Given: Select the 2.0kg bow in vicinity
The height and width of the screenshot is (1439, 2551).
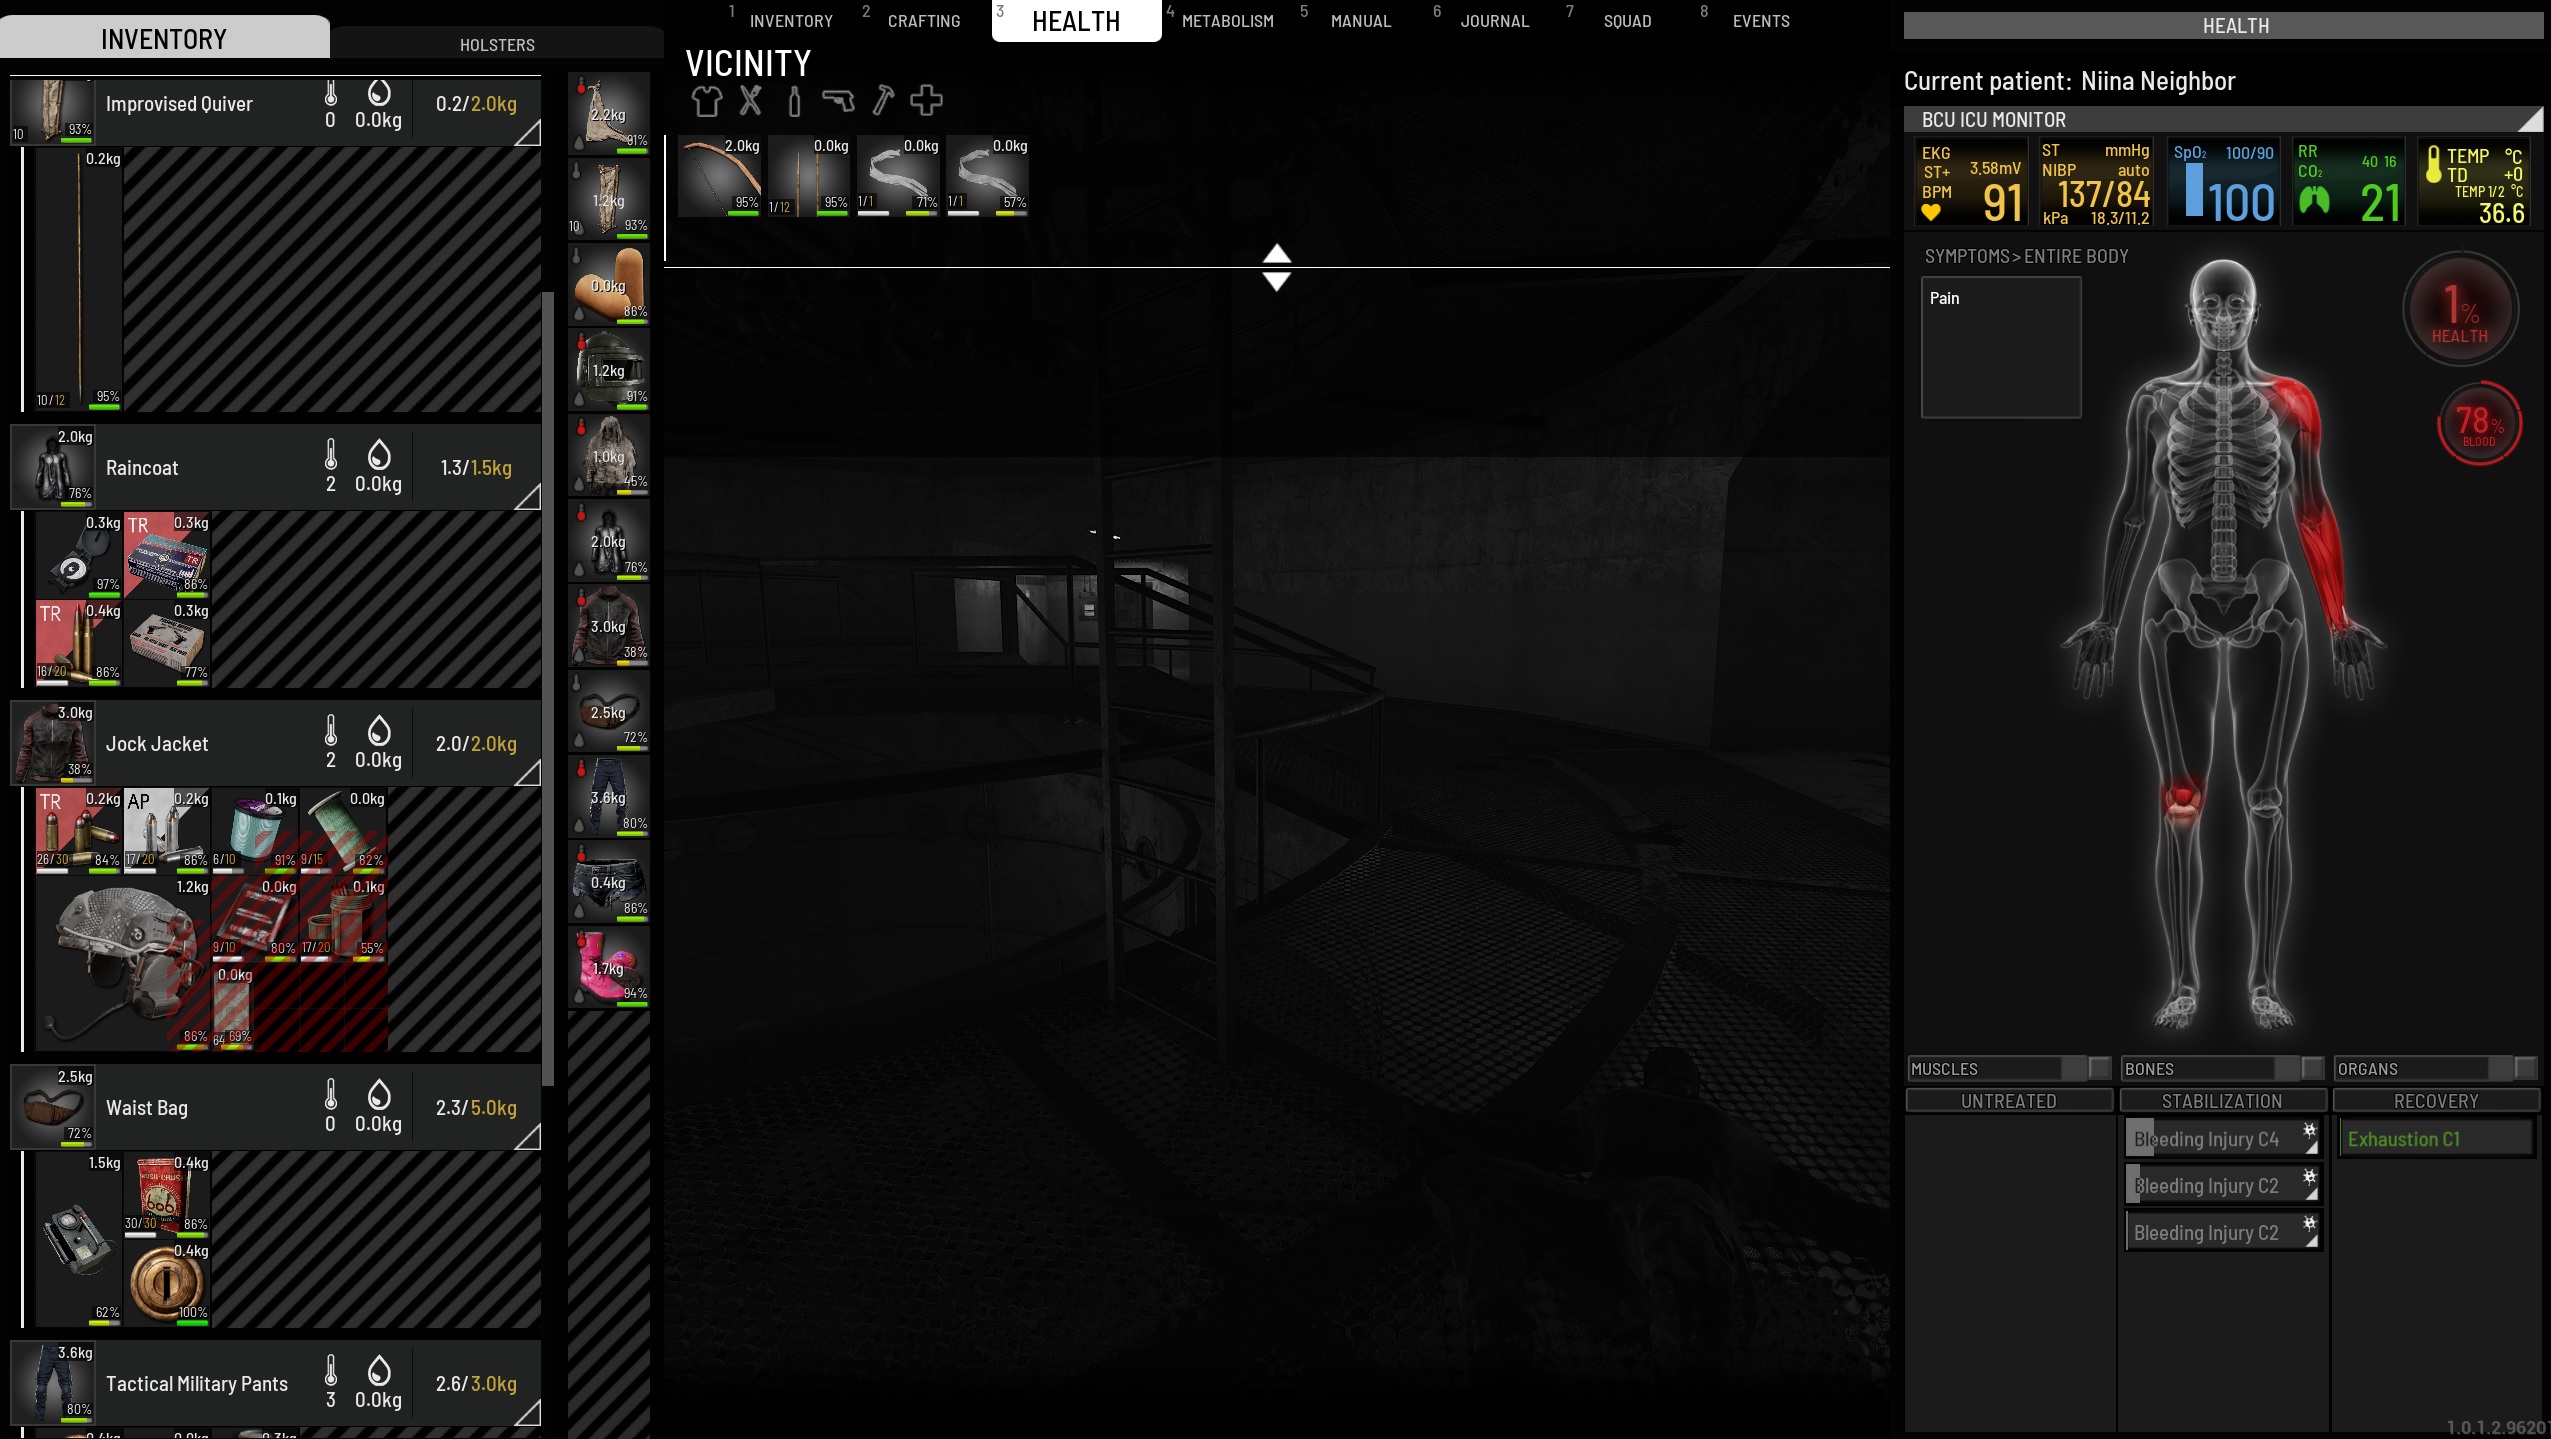Looking at the screenshot, I should (720, 176).
